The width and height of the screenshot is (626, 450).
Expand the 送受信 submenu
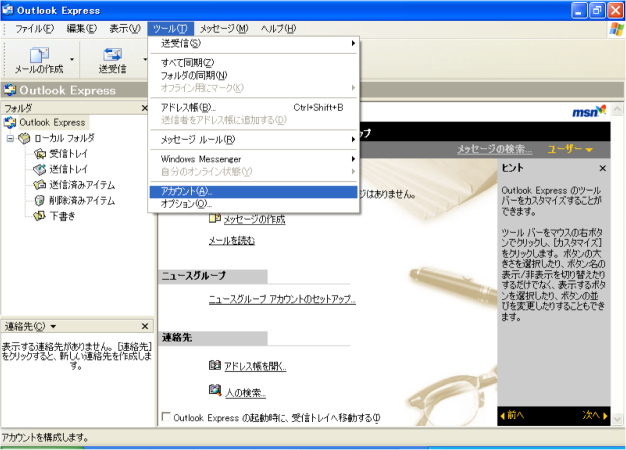tap(353, 43)
